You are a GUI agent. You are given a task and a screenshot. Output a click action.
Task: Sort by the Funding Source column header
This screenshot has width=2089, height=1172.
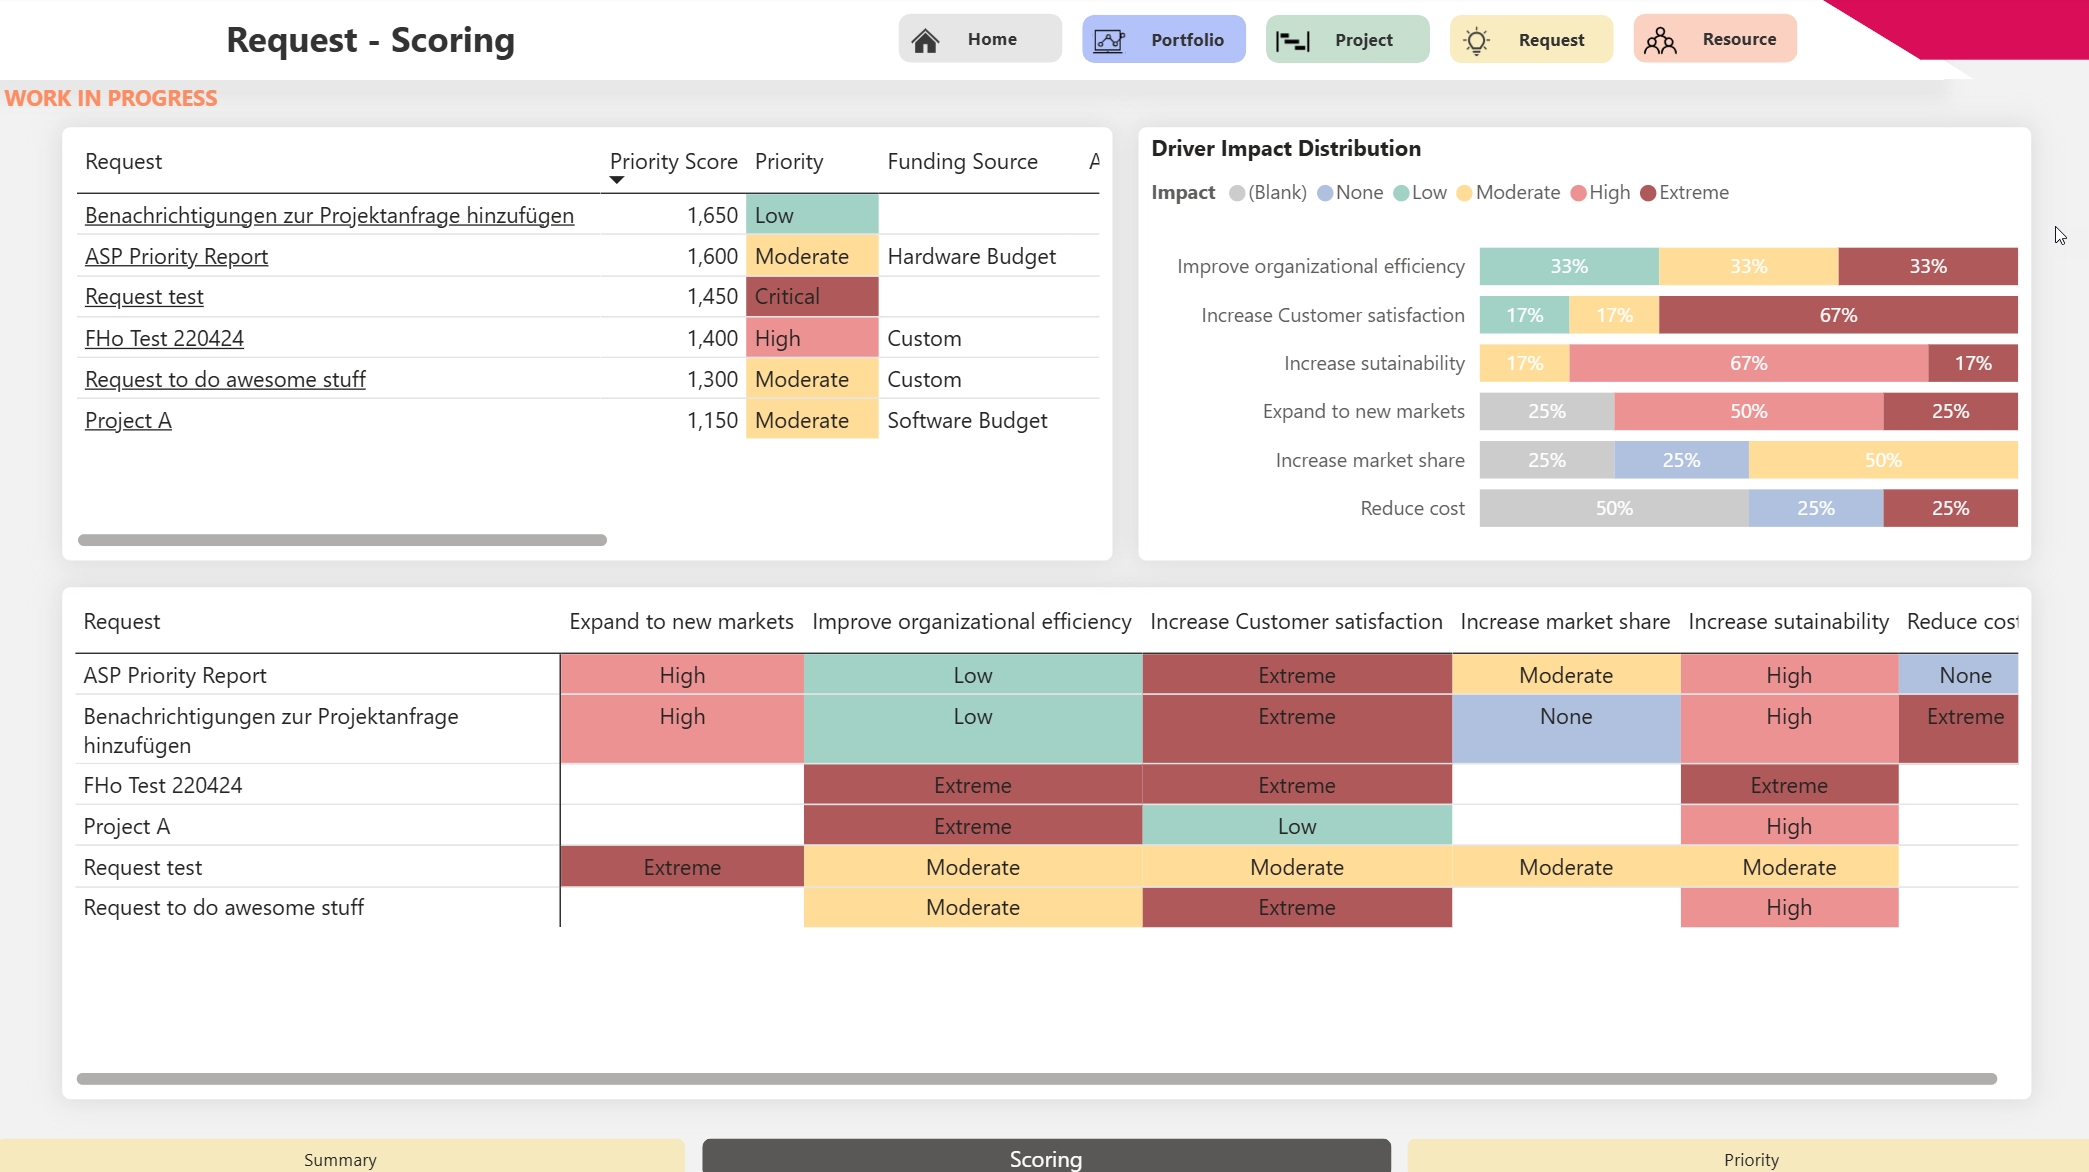pos(962,162)
